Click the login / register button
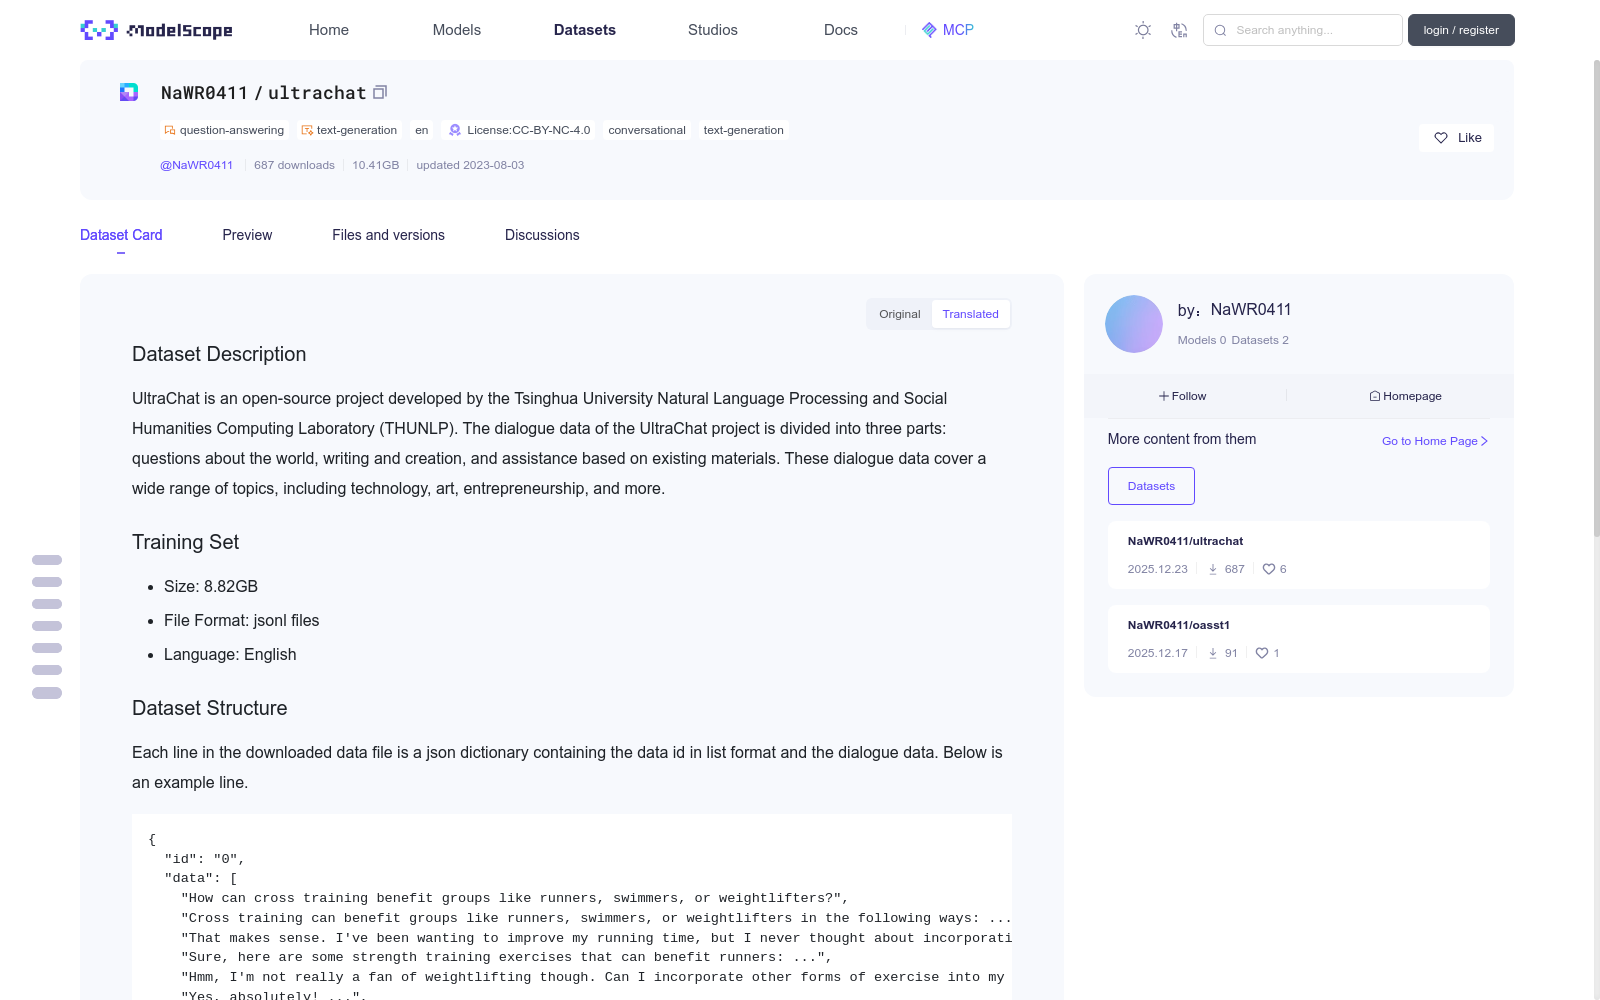This screenshot has width=1600, height=1000. pos(1461,30)
